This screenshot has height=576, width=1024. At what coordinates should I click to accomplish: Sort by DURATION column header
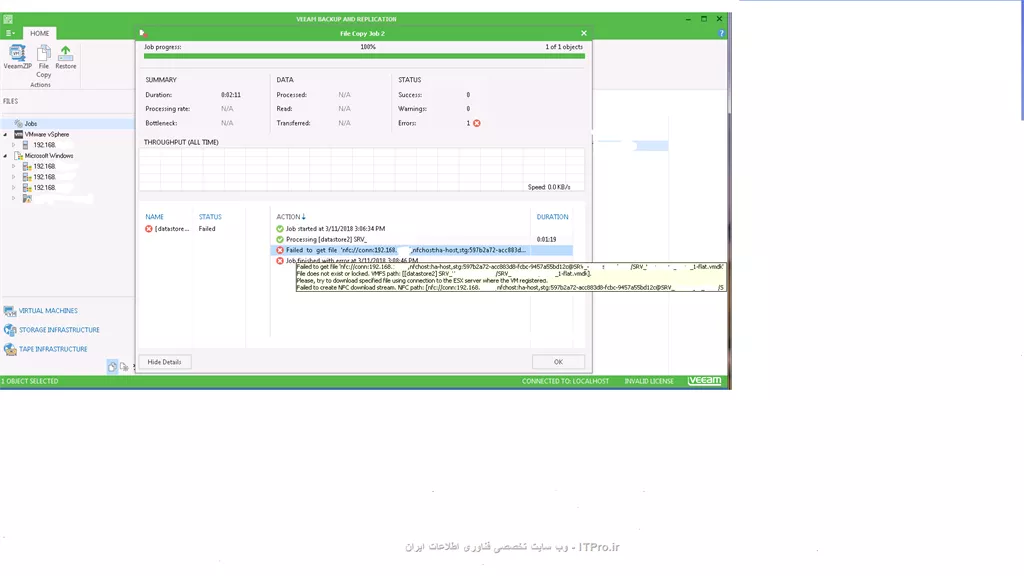[x=552, y=217]
